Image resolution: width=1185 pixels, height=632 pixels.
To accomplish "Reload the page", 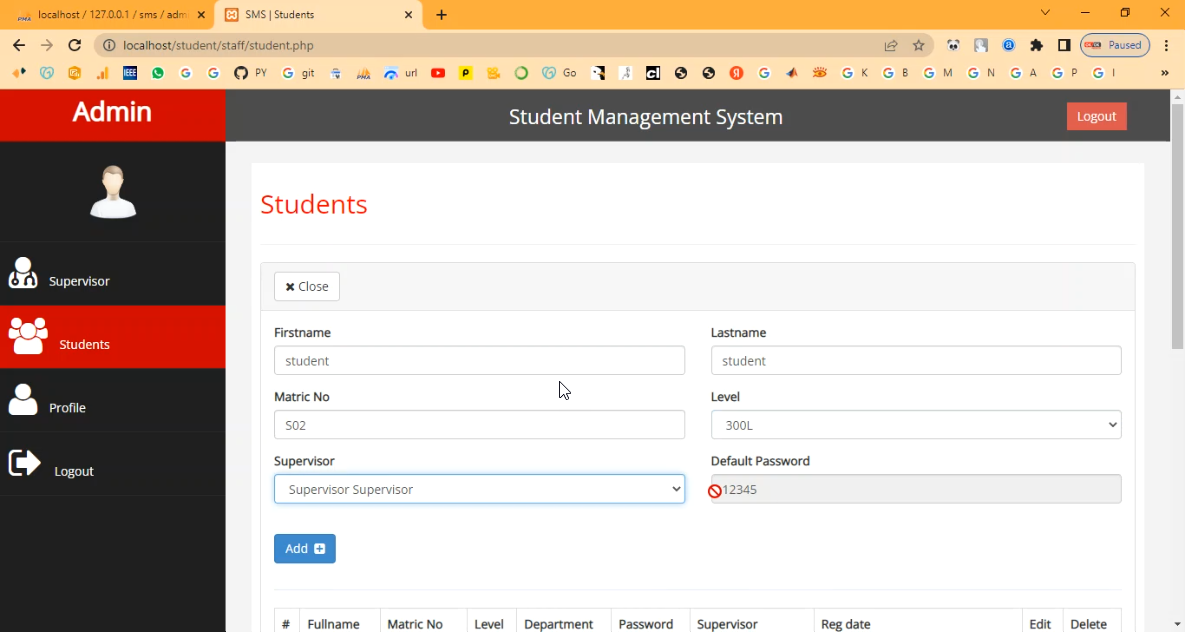I will [x=74, y=45].
